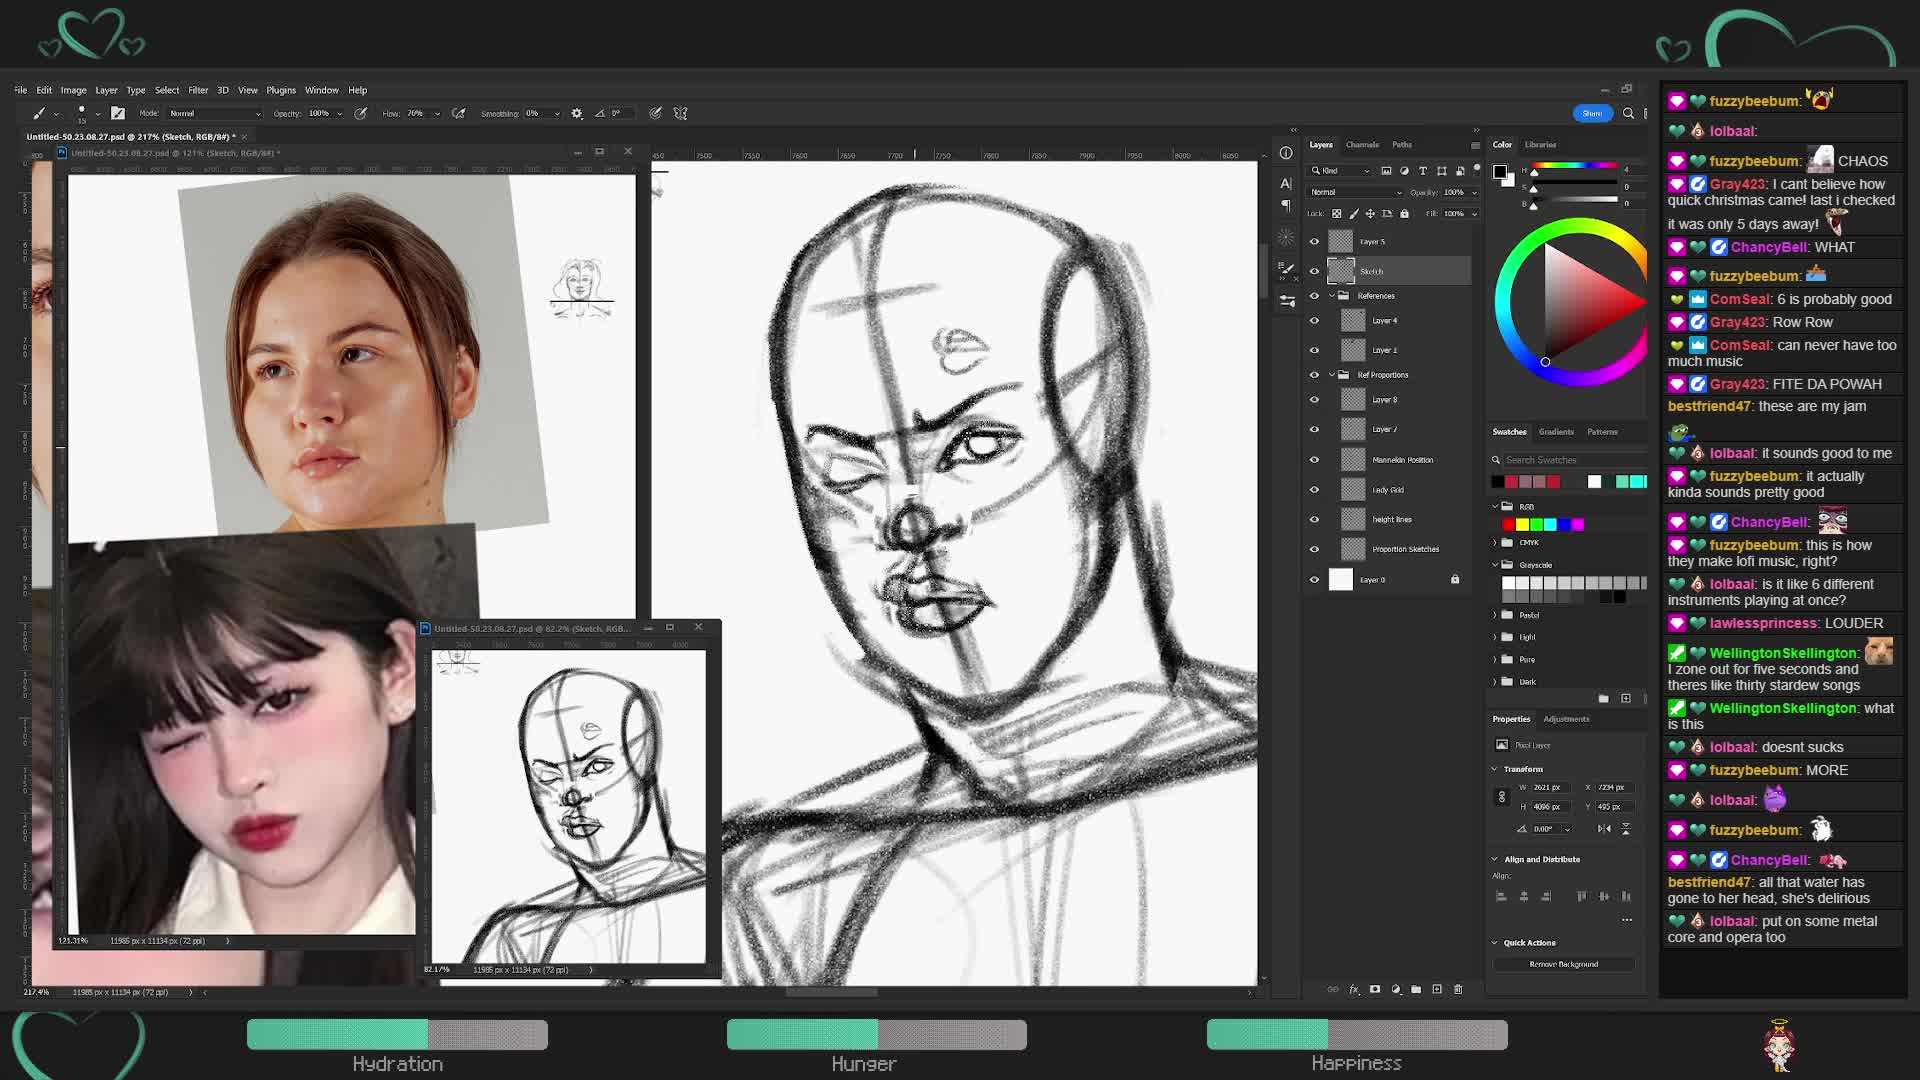Image resolution: width=1920 pixels, height=1080 pixels.
Task: Toggle pressure for opacity icon
Action: pyautogui.click(x=361, y=113)
